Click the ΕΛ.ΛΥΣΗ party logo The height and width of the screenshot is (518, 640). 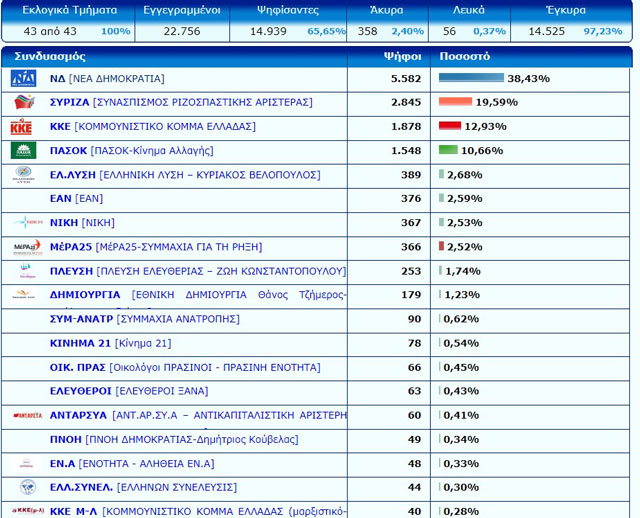[24, 175]
